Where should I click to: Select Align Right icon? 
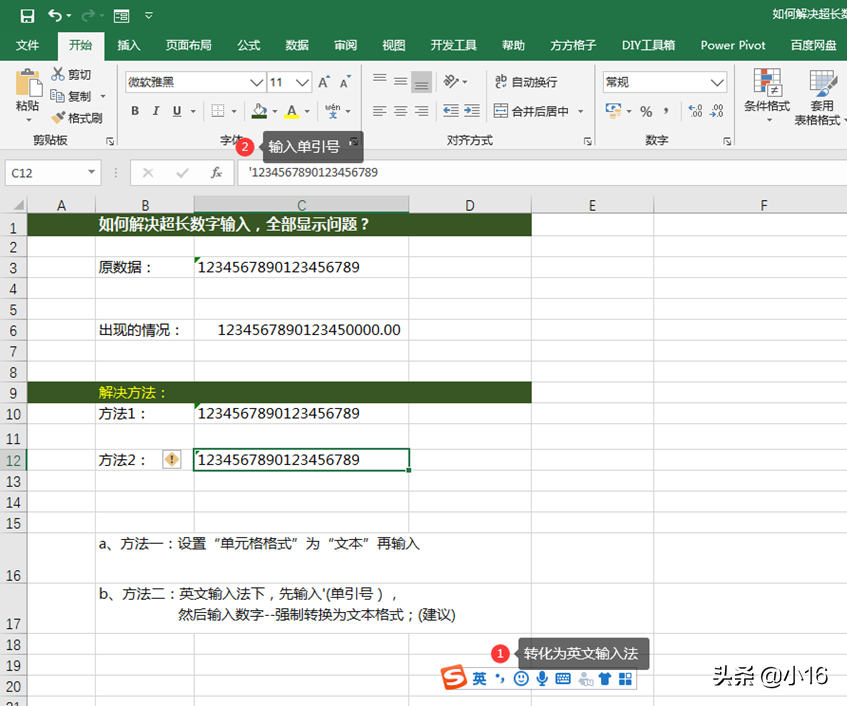(x=421, y=111)
